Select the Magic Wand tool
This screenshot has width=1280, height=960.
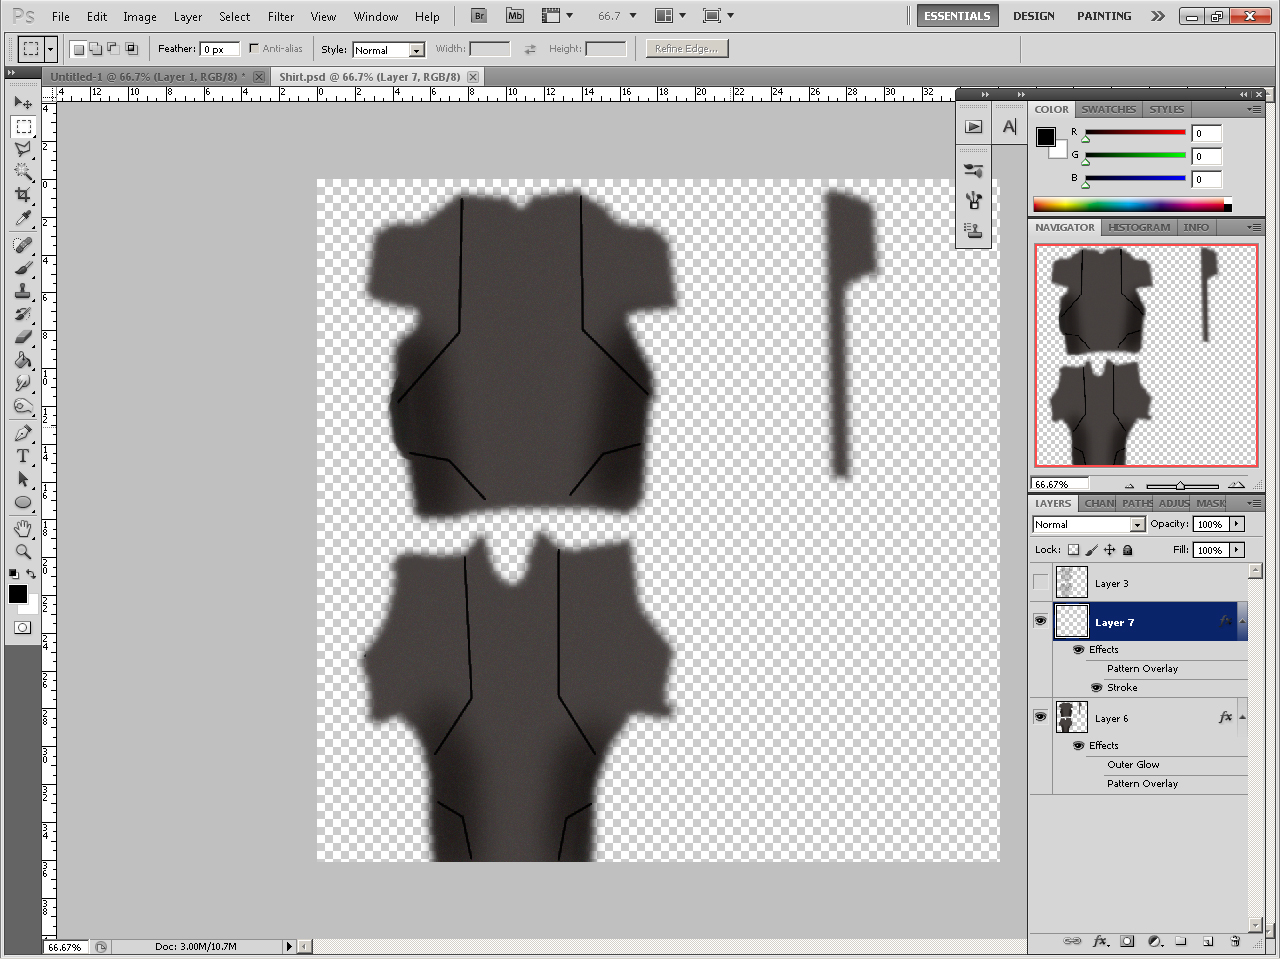pyautogui.click(x=23, y=172)
